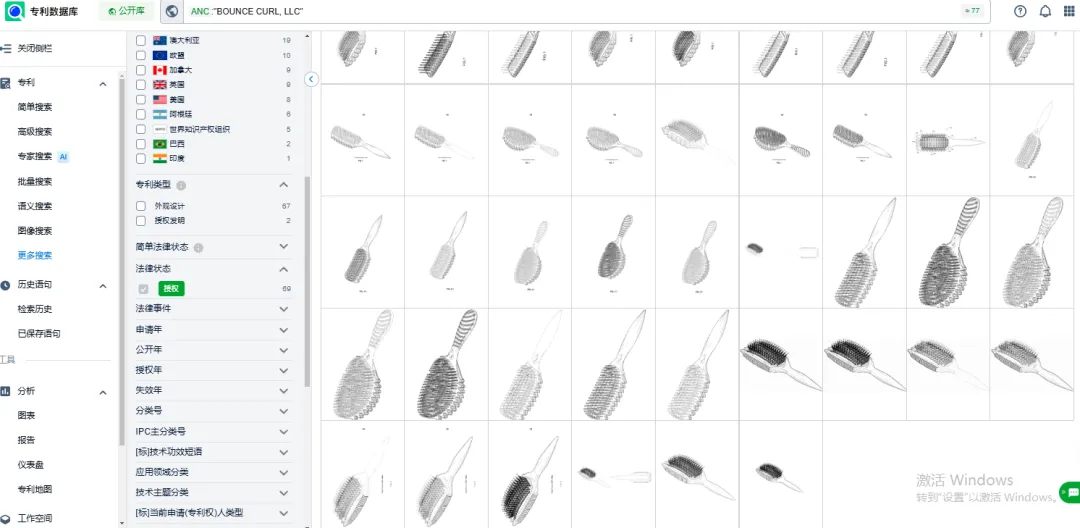Open the notification bell icon

pyautogui.click(x=1045, y=11)
